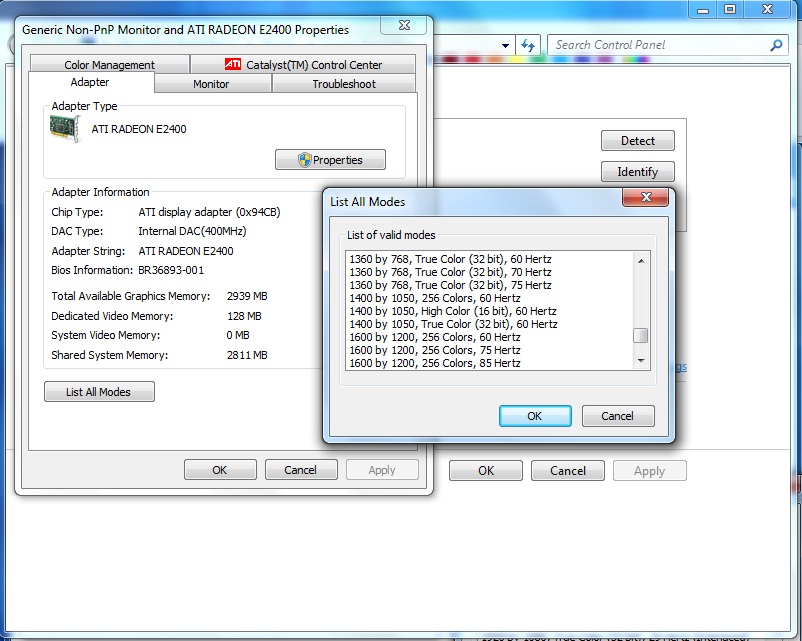
Task: Click OK in the Screen Resolution window
Action: click(486, 471)
